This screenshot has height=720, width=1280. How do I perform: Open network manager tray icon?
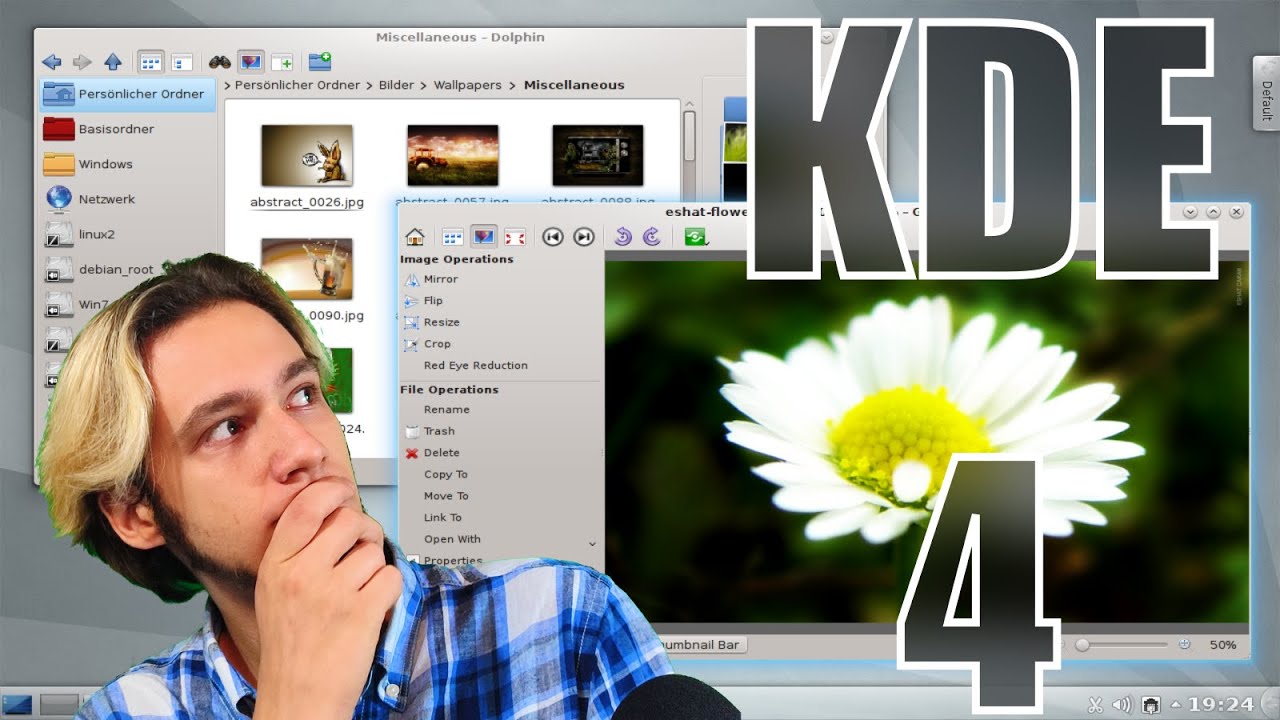tap(1151, 704)
